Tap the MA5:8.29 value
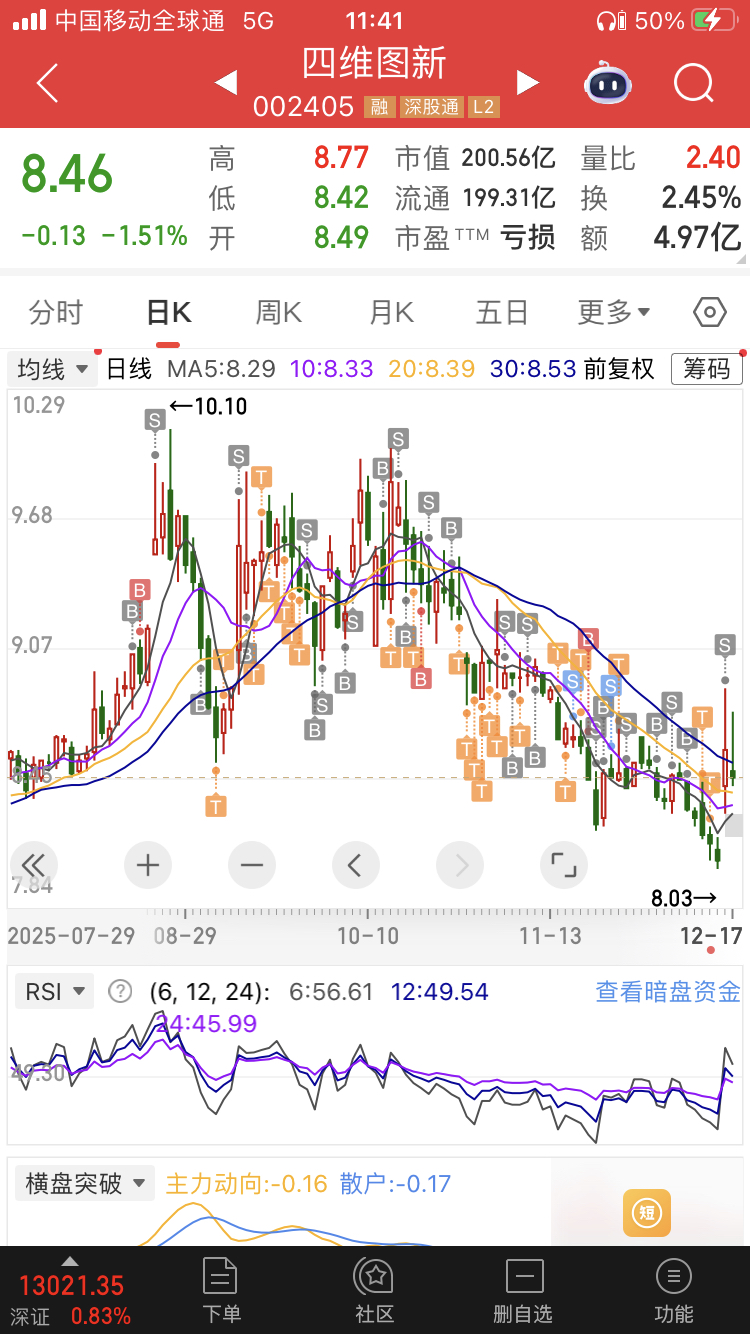Screen dimensions: 750x1334 coord(221,369)
